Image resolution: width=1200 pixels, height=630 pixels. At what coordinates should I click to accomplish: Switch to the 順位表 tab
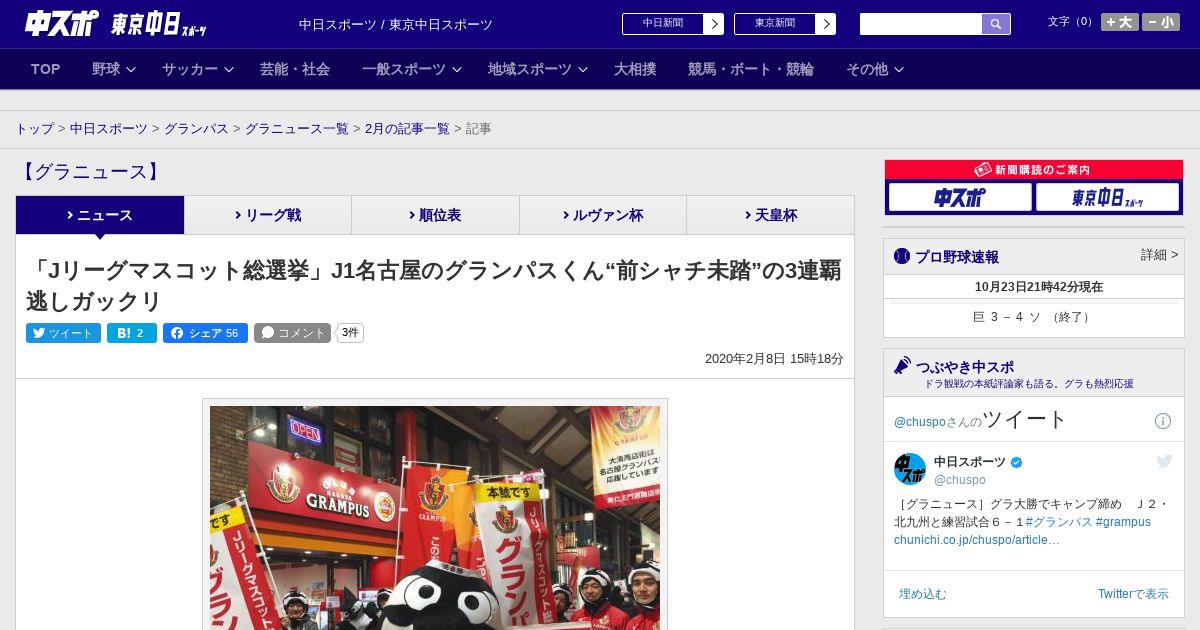point(435,215)
